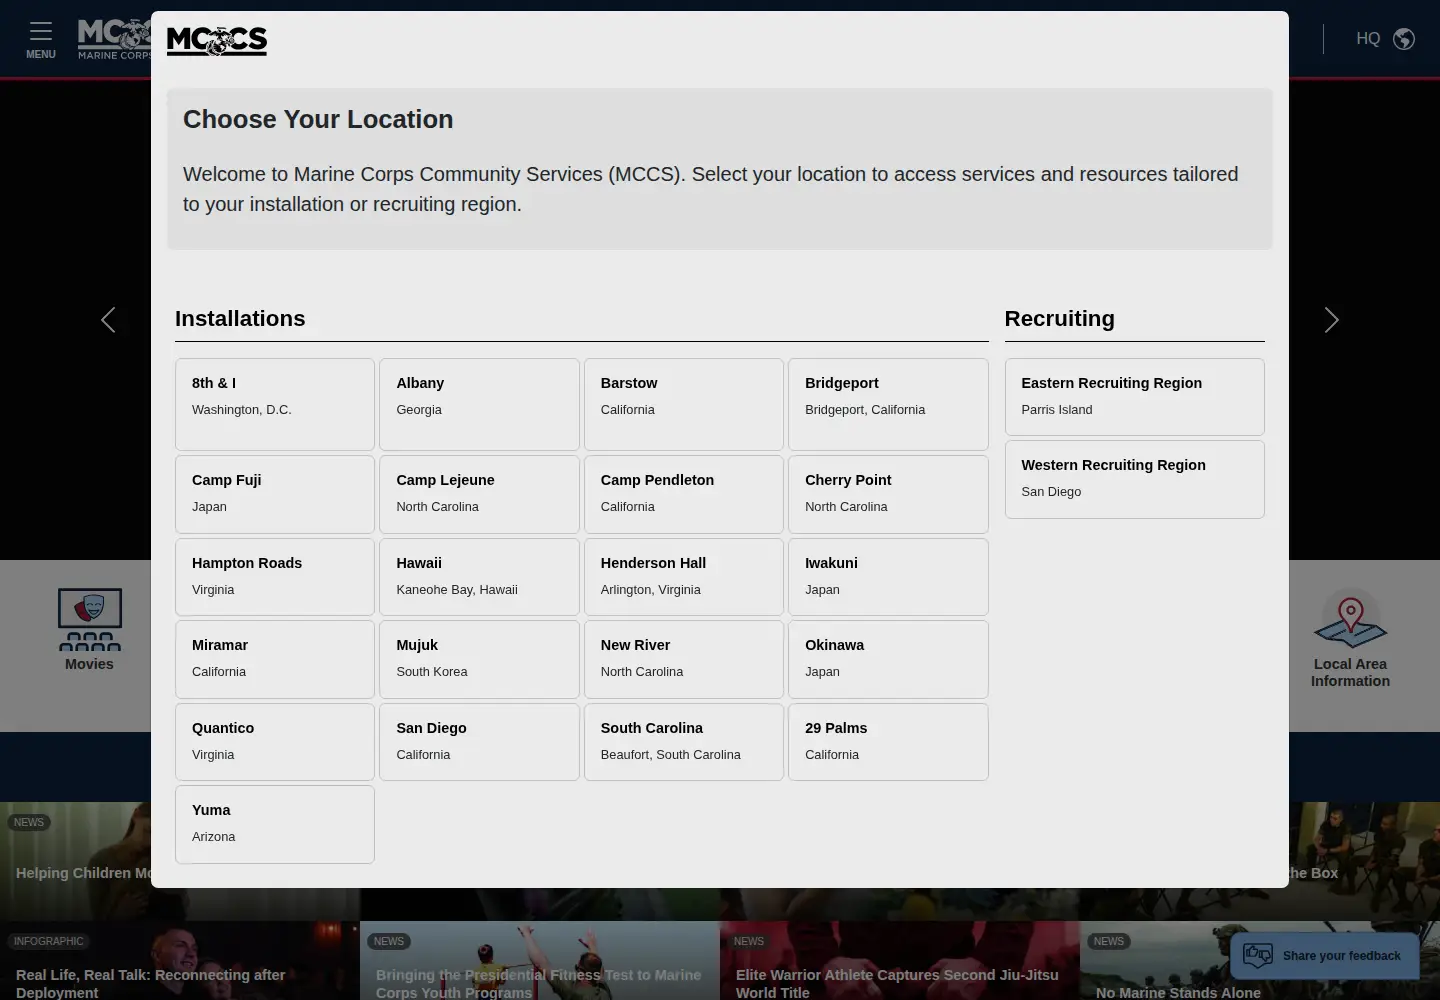Choose South Carolina, Beaufort card
Screen dimensions: 1440x1000
tap(684, 742)
